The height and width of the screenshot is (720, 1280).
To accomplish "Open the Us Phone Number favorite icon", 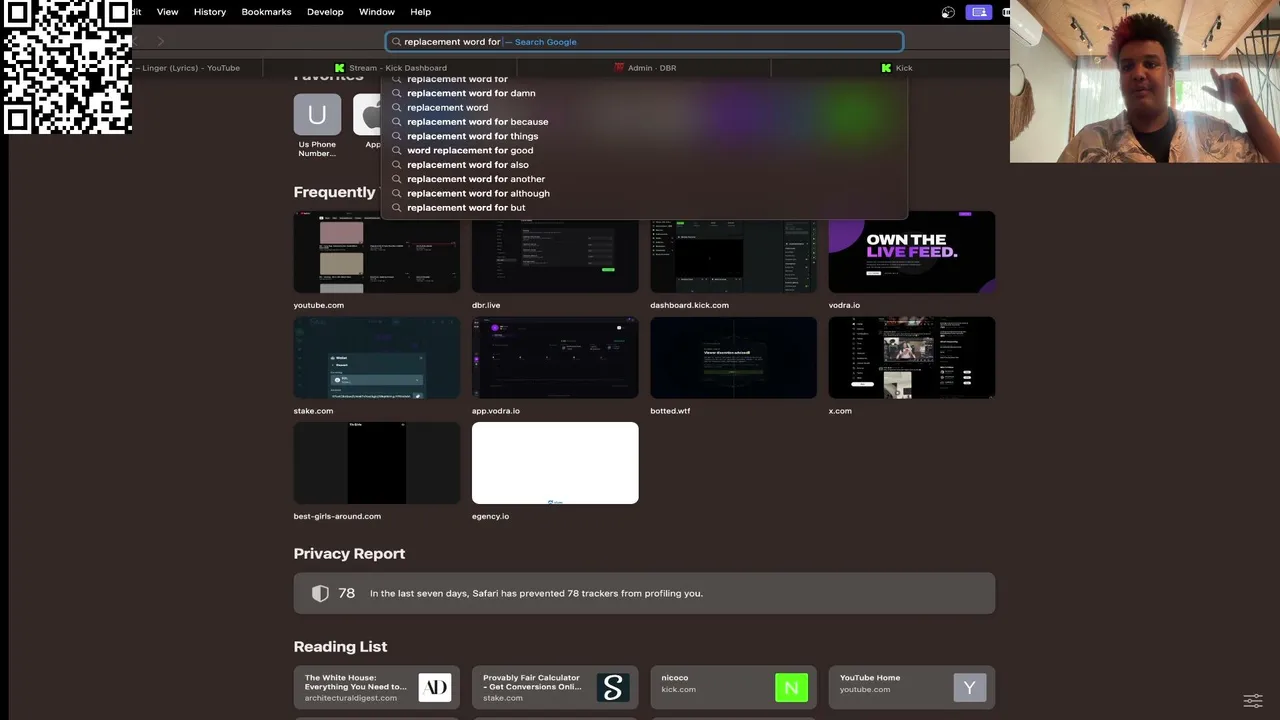I will click(317, 114).
